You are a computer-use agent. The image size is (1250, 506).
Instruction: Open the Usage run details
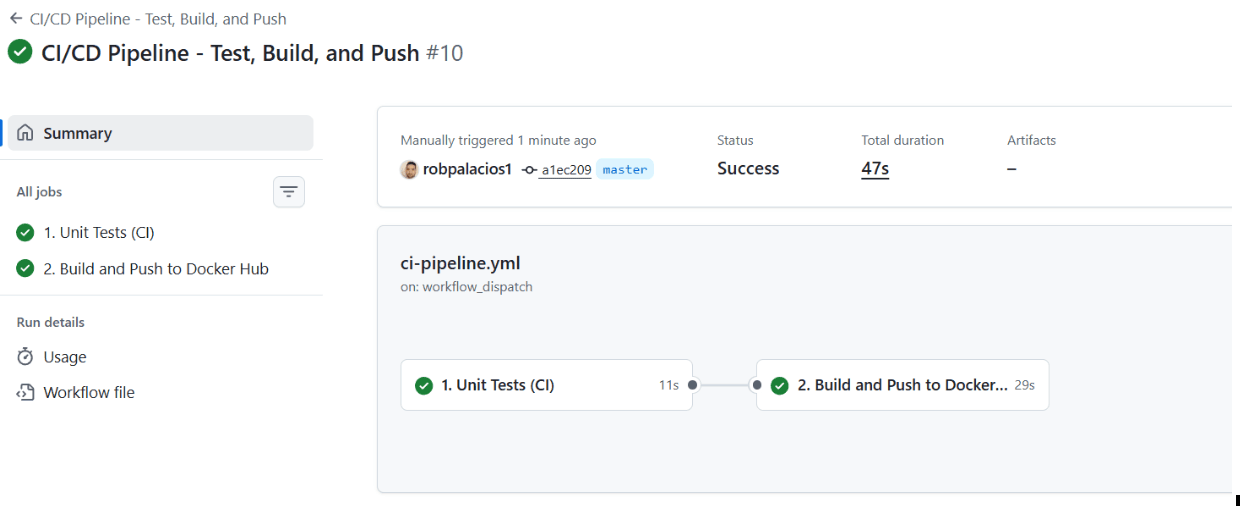click(65, 357)
